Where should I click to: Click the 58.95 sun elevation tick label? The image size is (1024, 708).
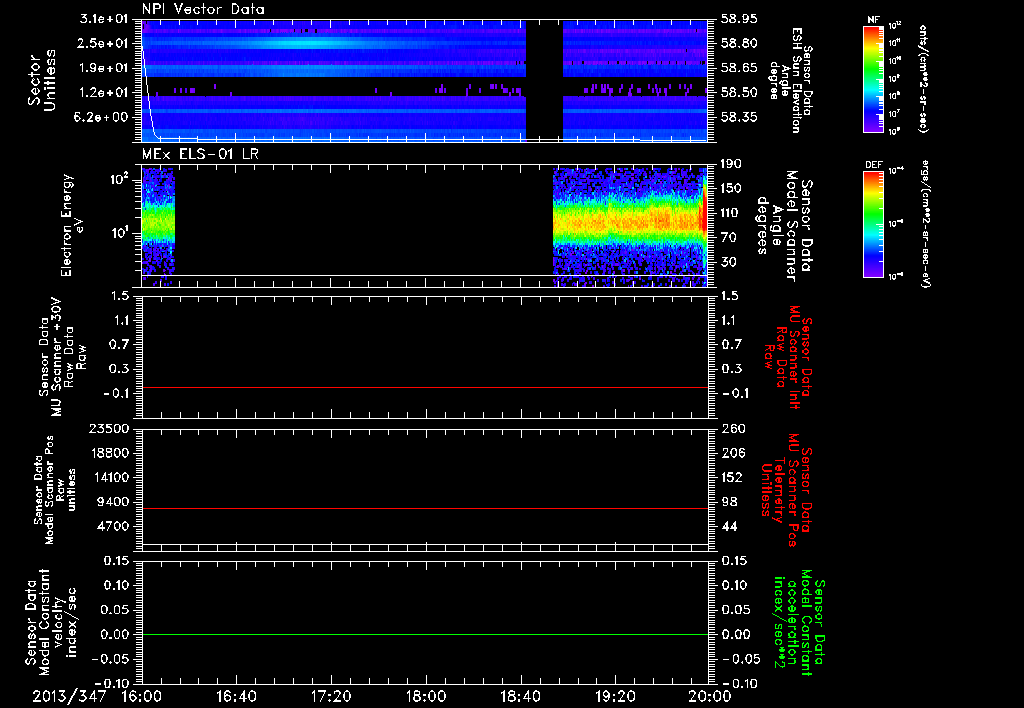[739, 19]
